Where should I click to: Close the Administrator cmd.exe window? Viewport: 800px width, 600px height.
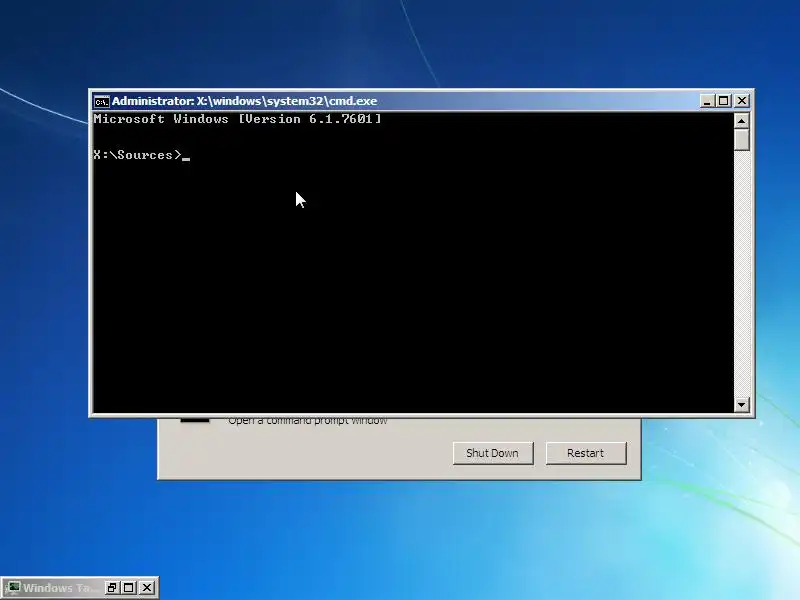pos(742,101)
